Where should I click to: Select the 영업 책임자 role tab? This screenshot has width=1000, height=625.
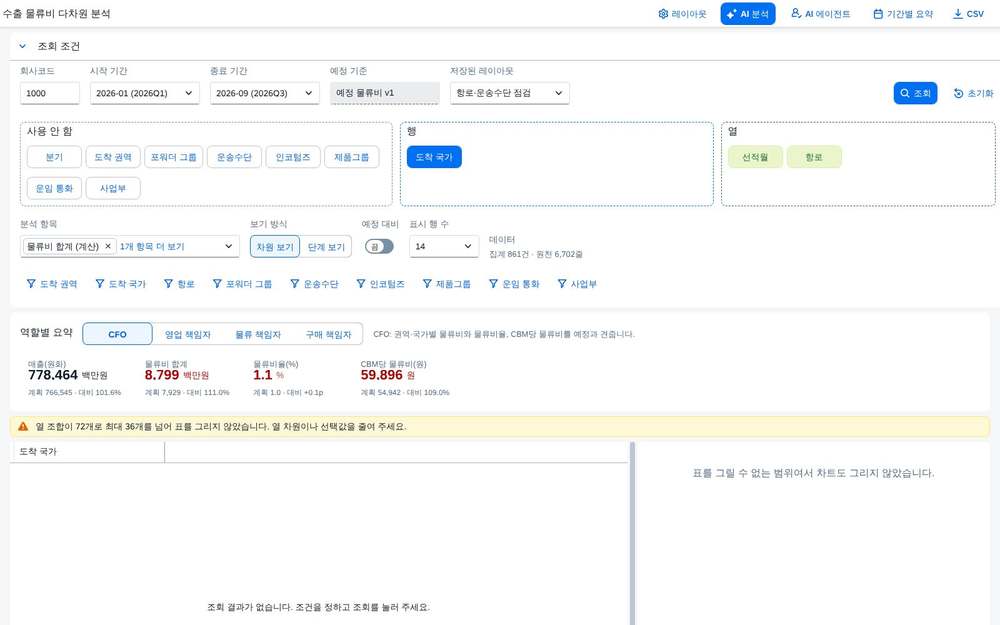[188, 334]
